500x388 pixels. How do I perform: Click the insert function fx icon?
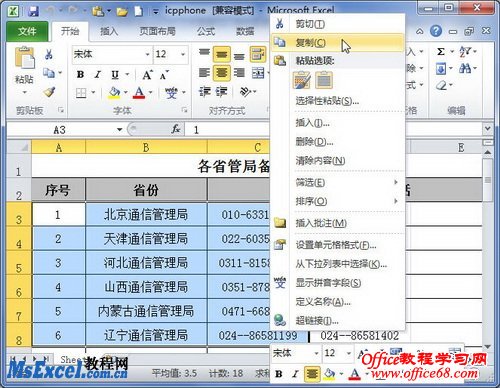(176, 129)
